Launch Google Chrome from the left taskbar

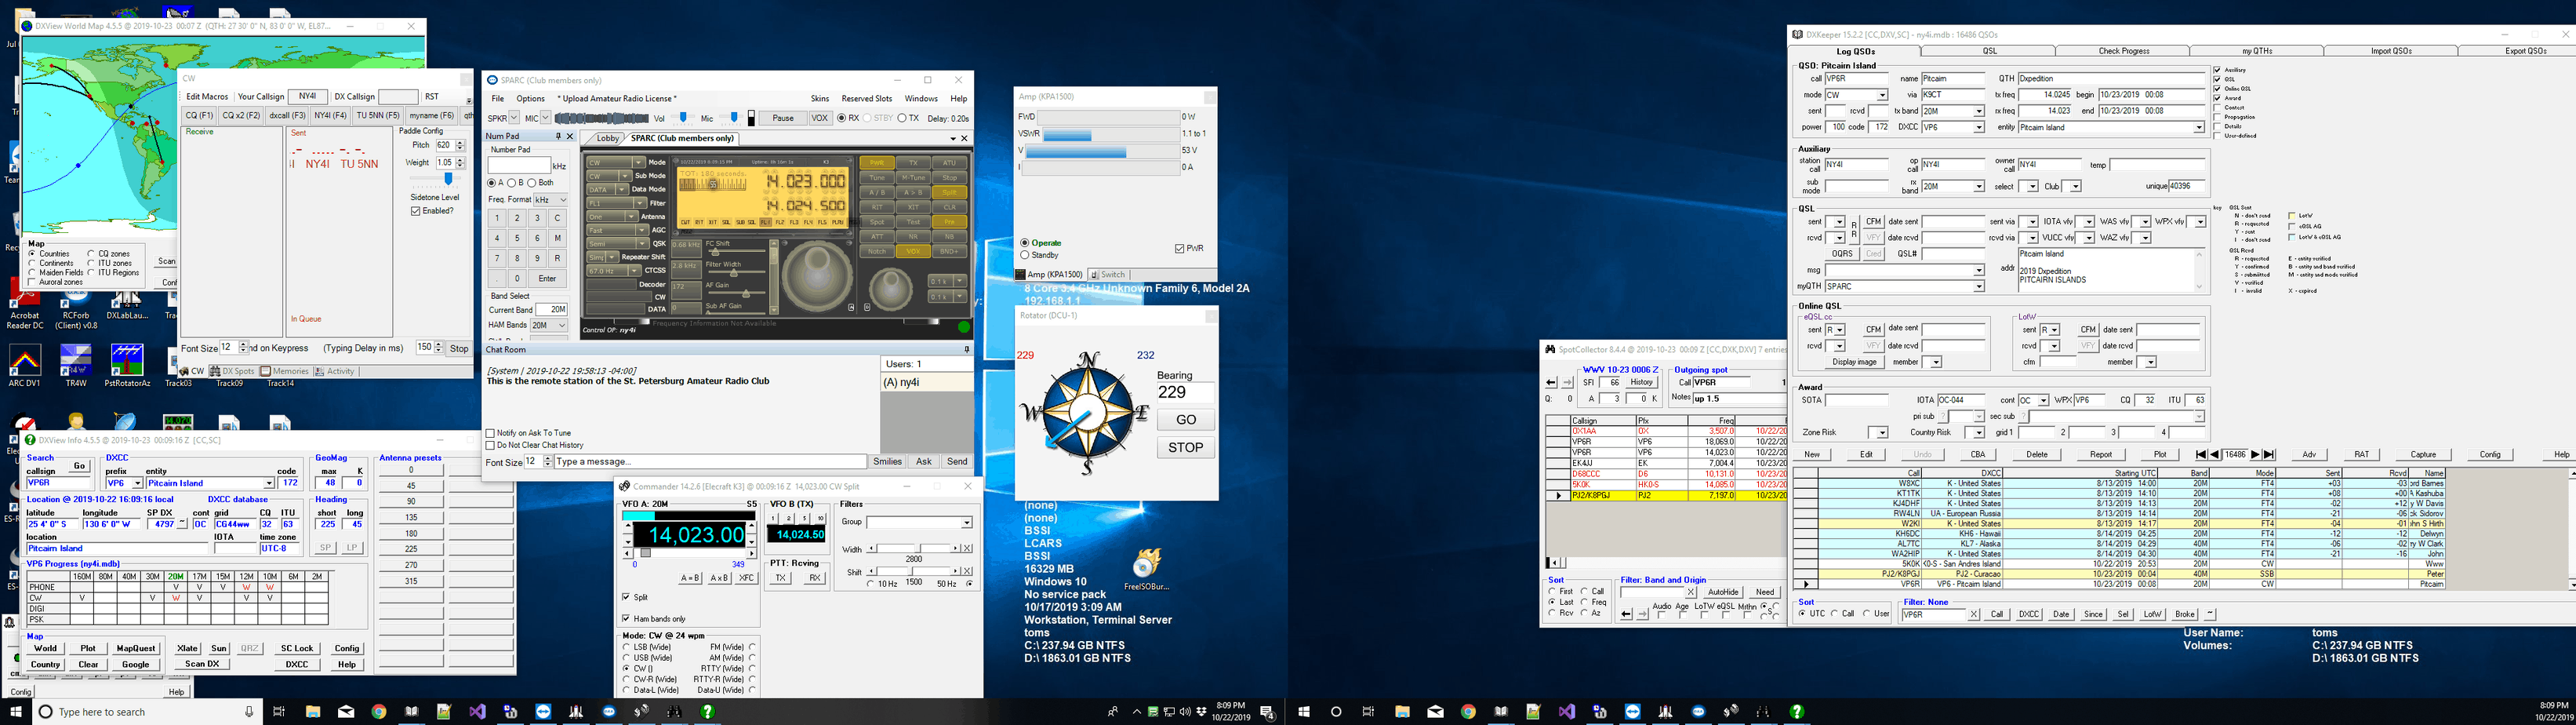pyautogui.click(x=379, y=712)
